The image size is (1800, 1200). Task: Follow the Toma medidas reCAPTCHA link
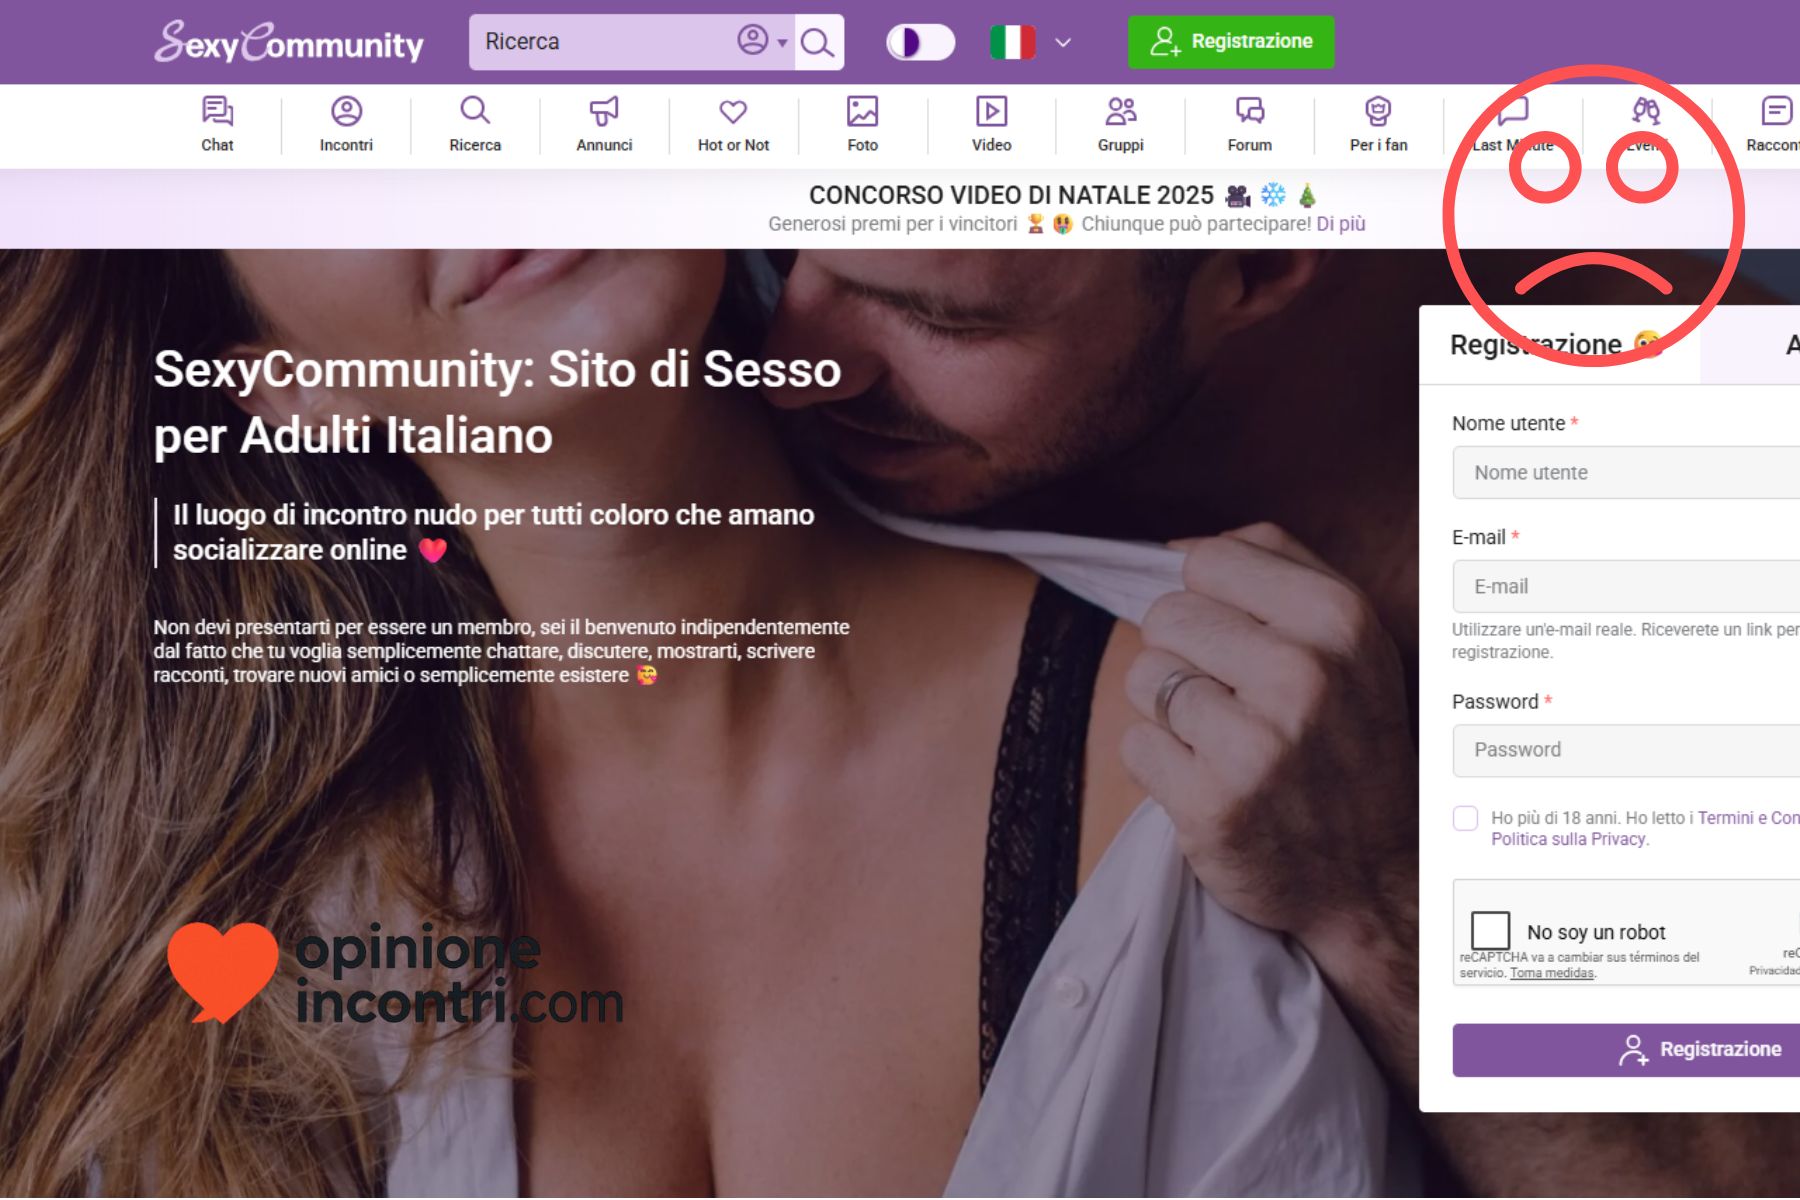click(1552, 973)
